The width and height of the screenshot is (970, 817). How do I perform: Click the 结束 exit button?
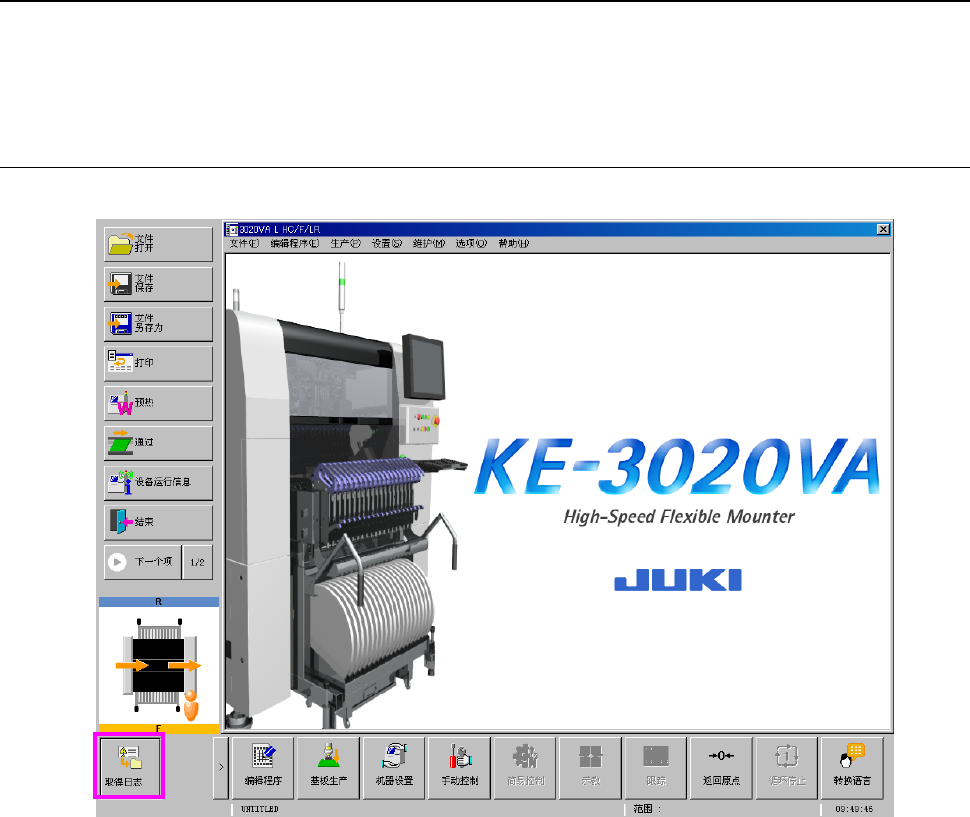158,523
